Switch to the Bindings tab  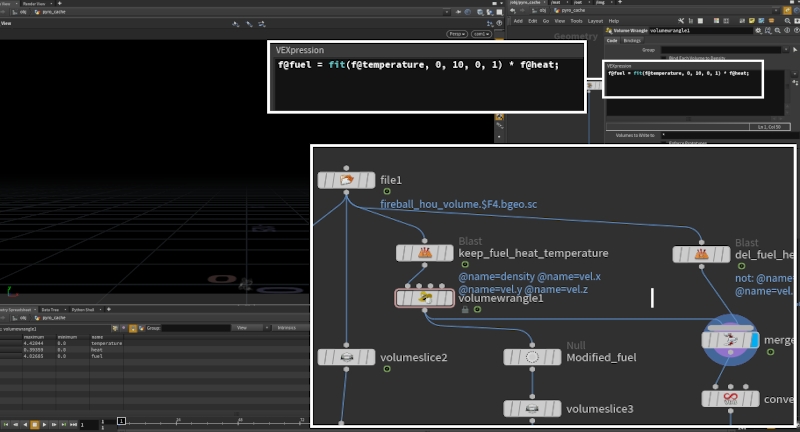[x=632, y=40]
